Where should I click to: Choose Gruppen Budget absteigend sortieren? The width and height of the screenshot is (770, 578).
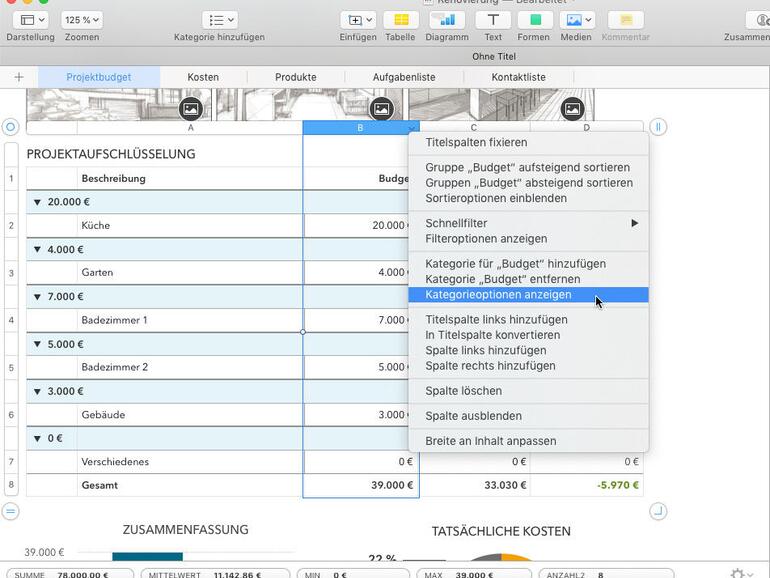pos(528,183)
